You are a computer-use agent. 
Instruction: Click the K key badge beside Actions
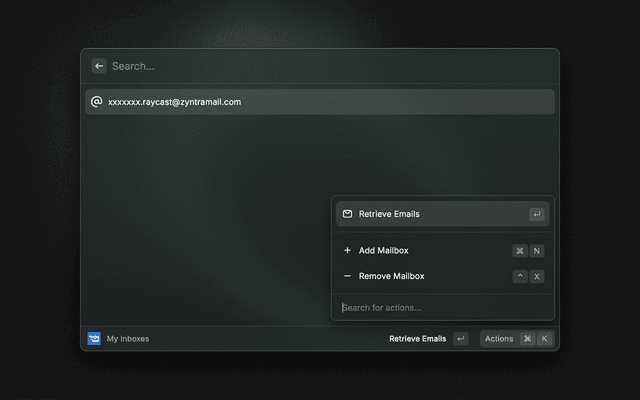point(544,339)
